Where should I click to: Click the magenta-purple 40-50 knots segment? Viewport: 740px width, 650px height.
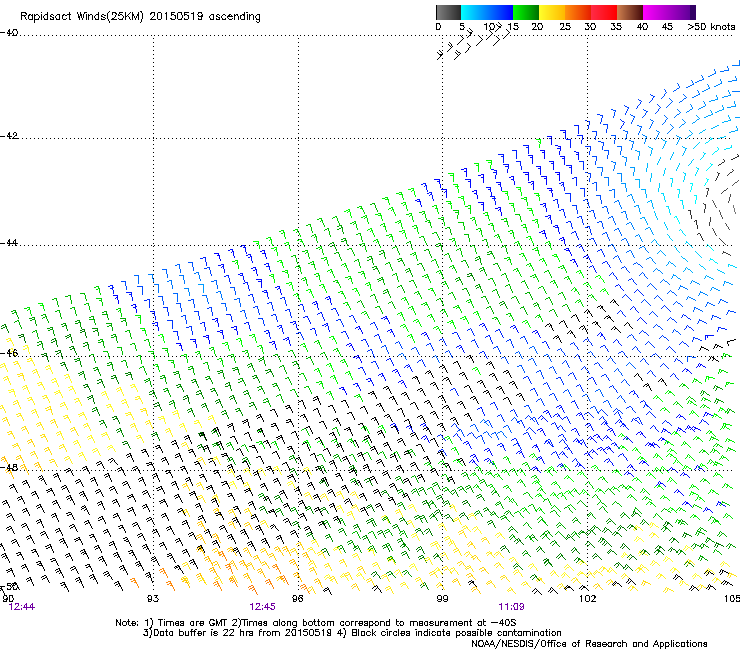coord(669,12)
